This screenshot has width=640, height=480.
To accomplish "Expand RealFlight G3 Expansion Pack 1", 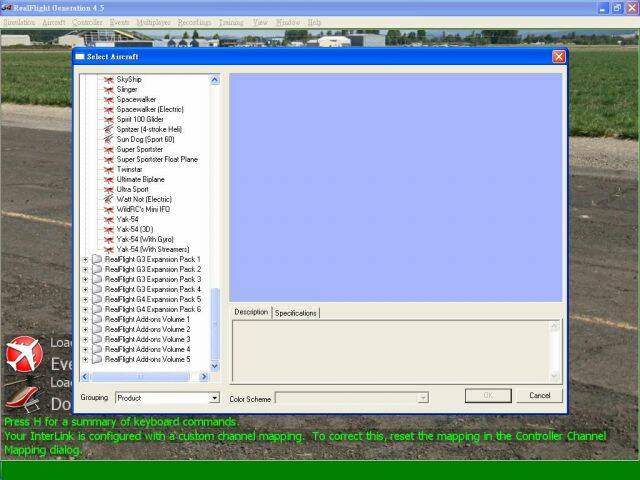I will 85,260.
